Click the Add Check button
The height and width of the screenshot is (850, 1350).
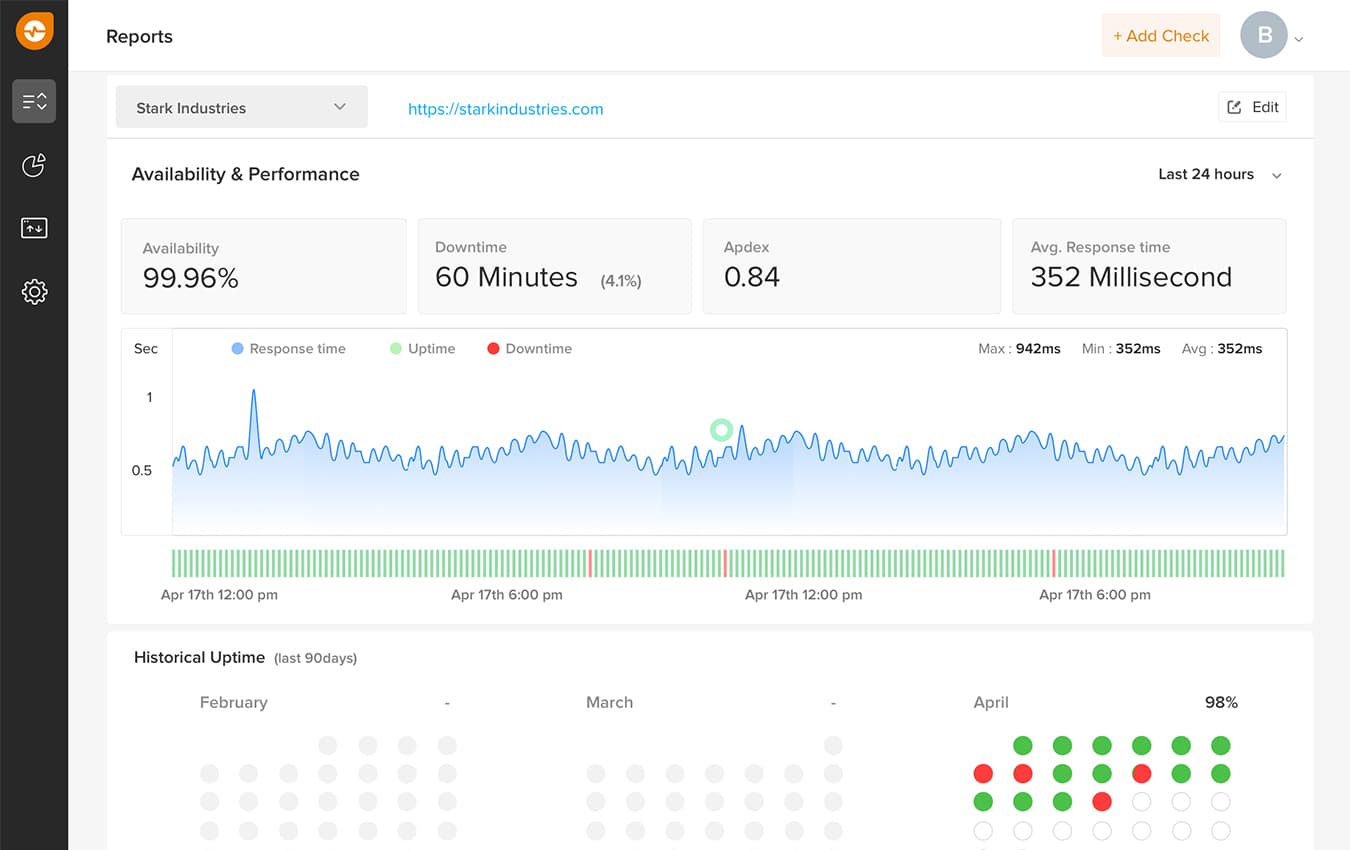1160,35
